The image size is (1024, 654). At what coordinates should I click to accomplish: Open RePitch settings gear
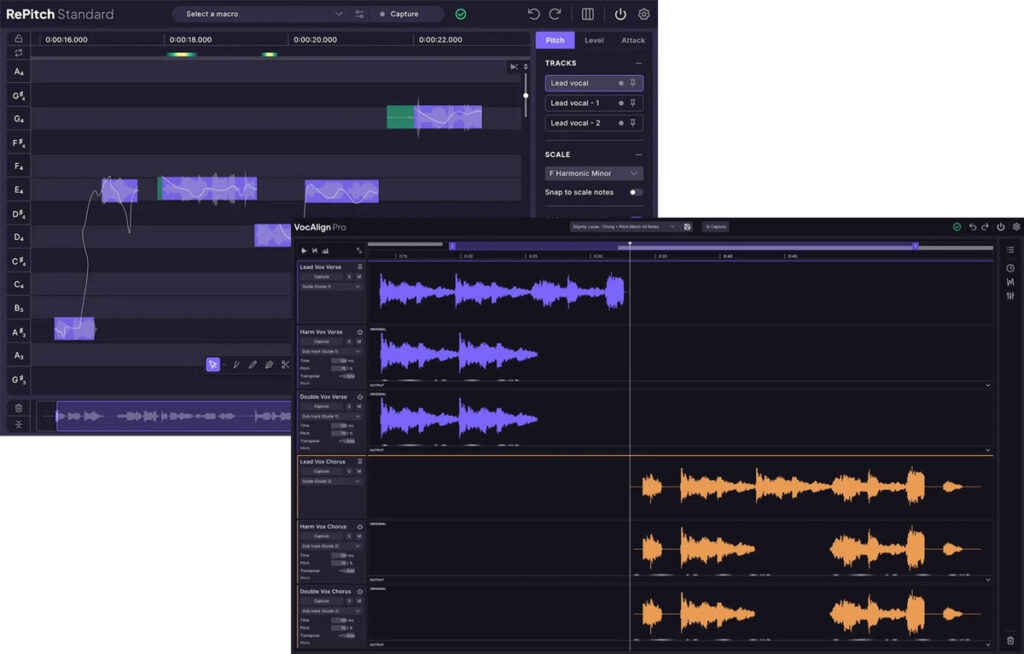tap(644, 14)
